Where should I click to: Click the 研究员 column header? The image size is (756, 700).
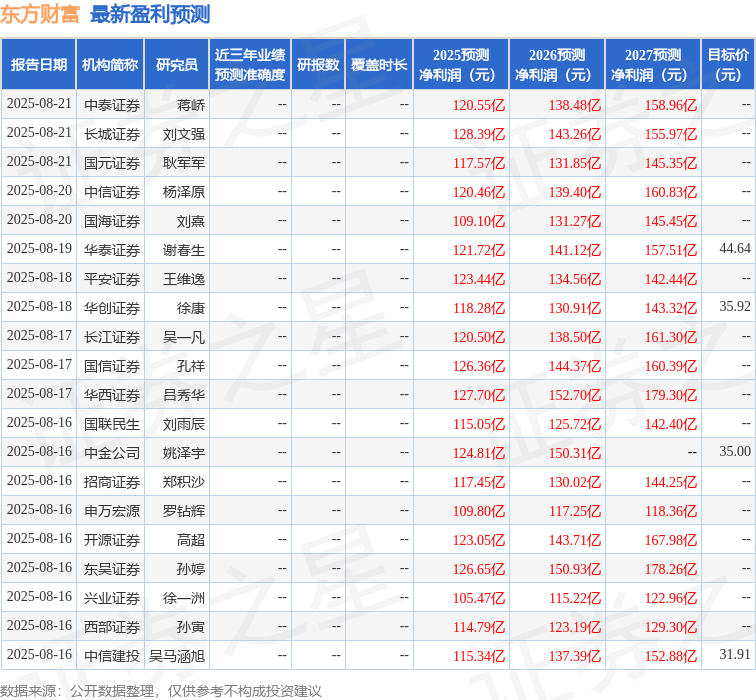[x=177, y=65]
